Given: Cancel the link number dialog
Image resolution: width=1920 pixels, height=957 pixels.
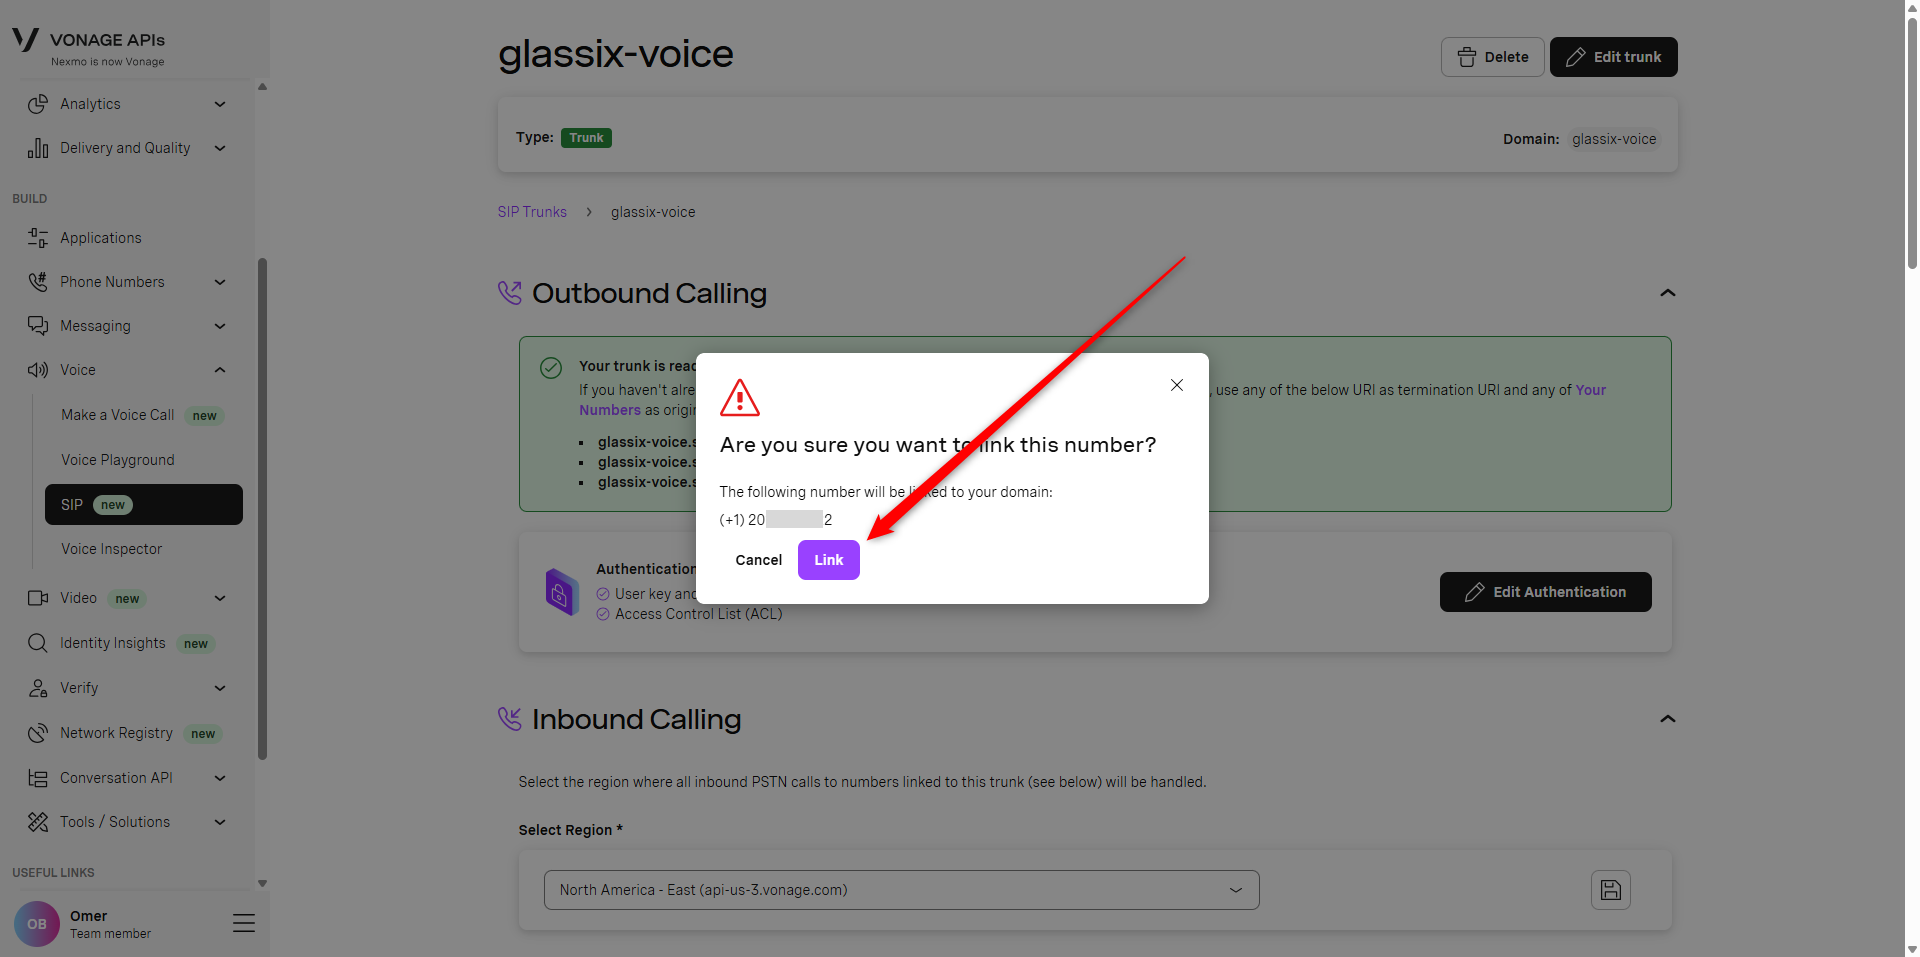Looking at the screenshot, I should point(758,560).
